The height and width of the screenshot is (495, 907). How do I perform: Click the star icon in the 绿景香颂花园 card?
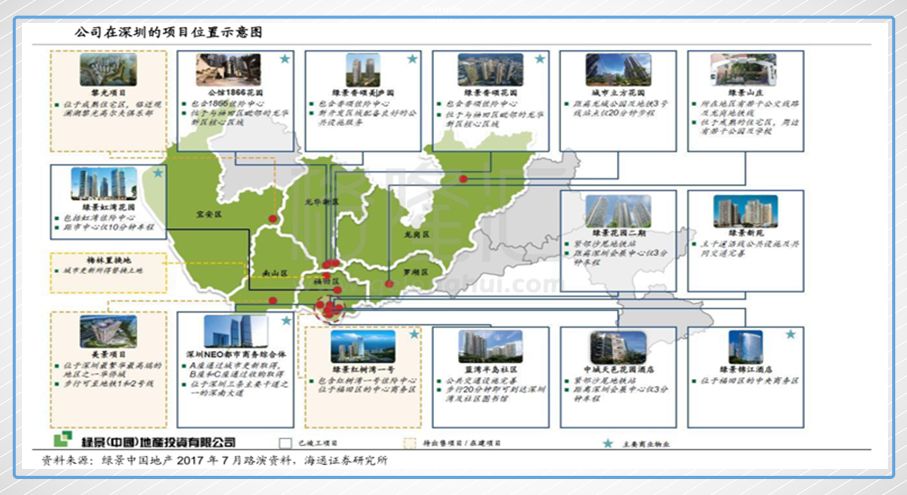(x=540, y=59)
